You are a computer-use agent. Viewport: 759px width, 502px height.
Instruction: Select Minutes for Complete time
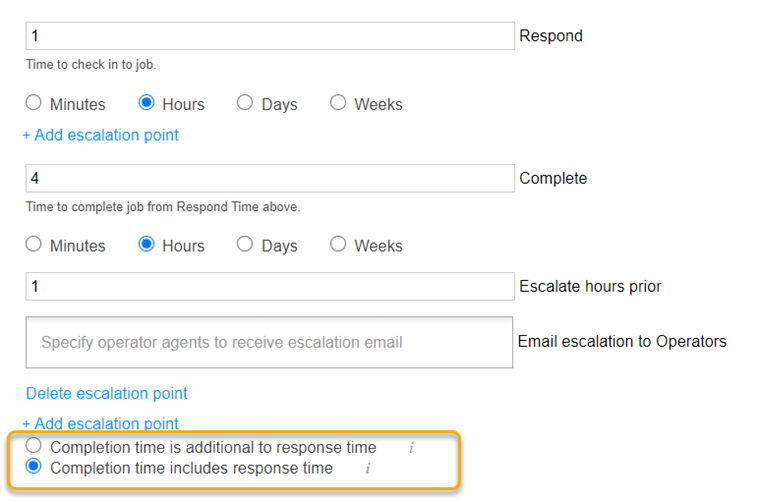coord(34,245)
